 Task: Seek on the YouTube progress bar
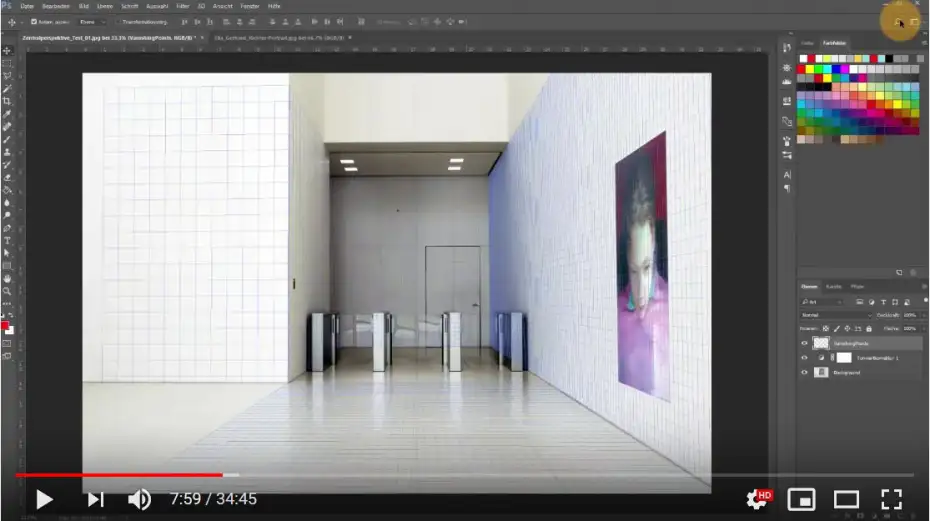point(464,475)
